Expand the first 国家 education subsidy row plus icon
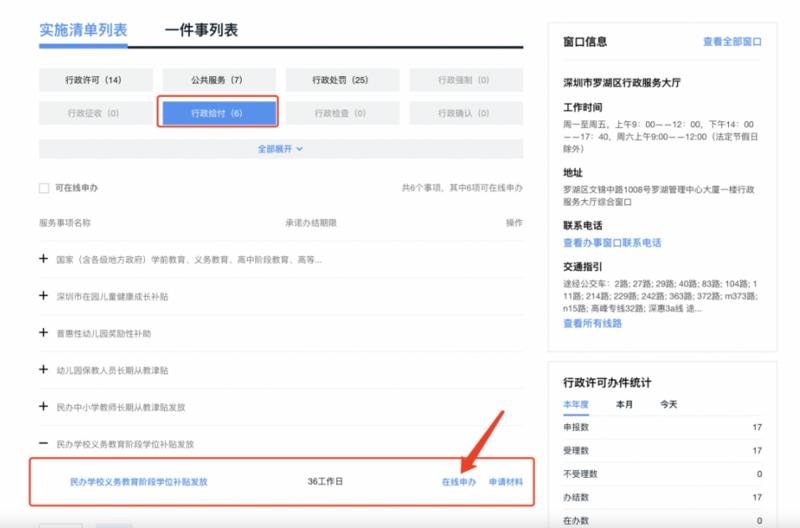This screenshot has height=528, width=800. (x=43, y=259)
